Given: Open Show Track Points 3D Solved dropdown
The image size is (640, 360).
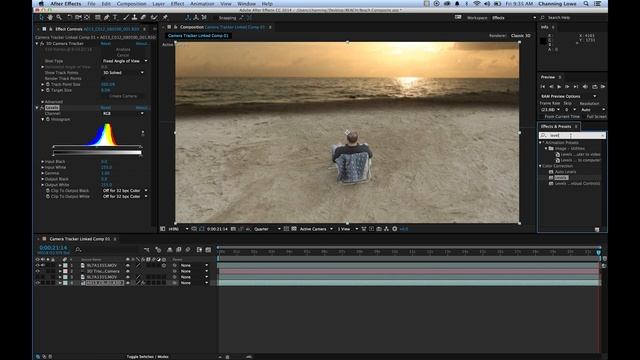Looking at the screenshot, I should (x=123, y=73).
